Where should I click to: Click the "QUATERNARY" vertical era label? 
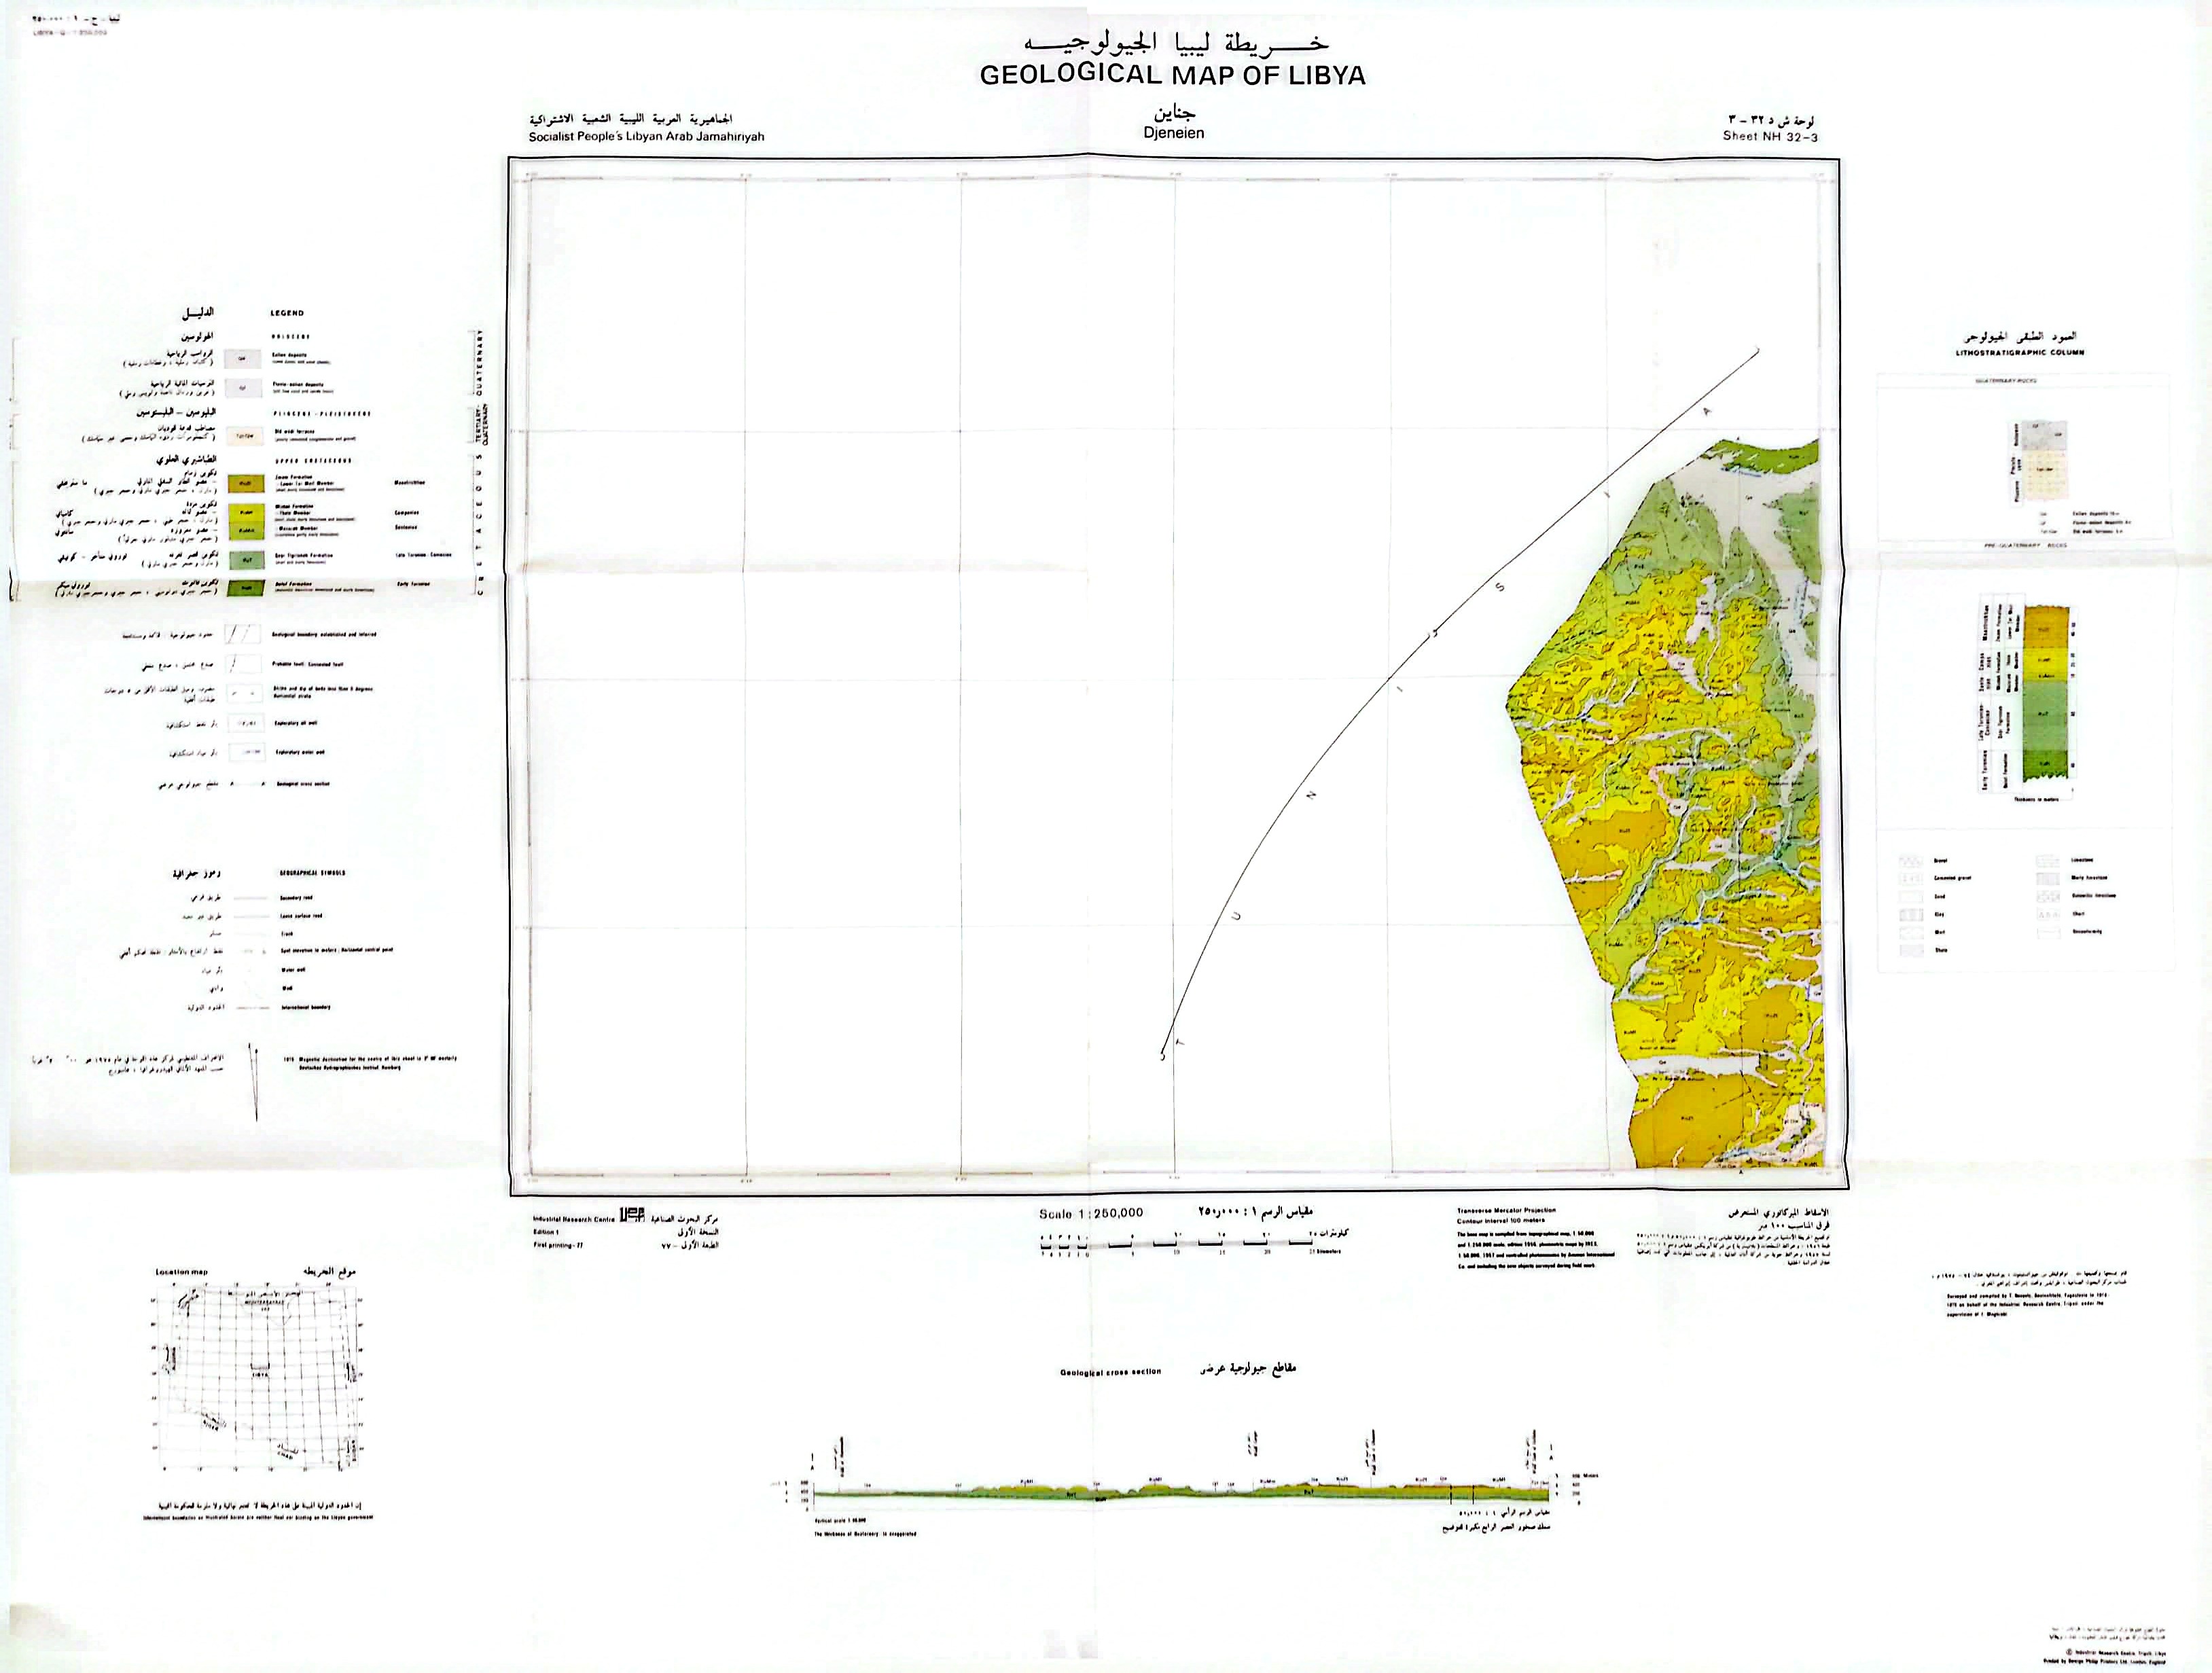[x=480, y=363]
